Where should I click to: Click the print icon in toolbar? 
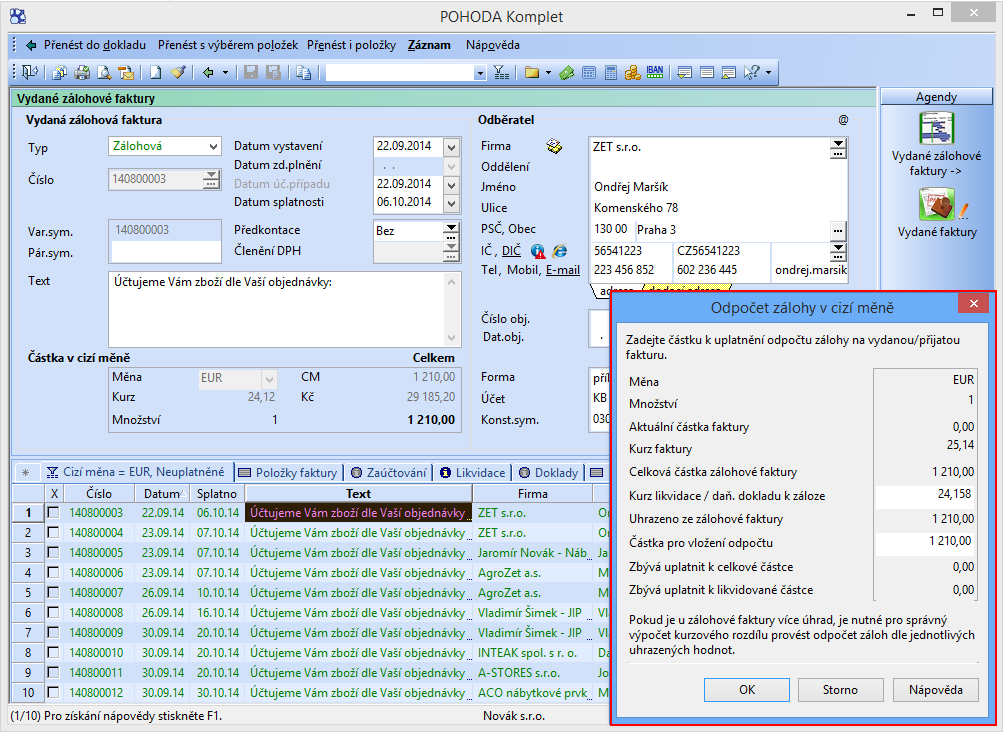pos(82,72)
